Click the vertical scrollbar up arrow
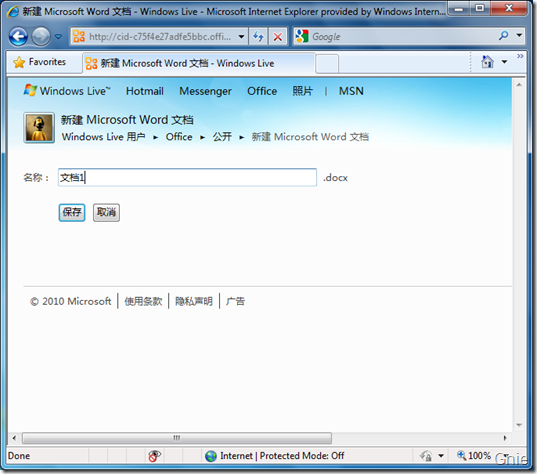 click(x=519, y=85)
